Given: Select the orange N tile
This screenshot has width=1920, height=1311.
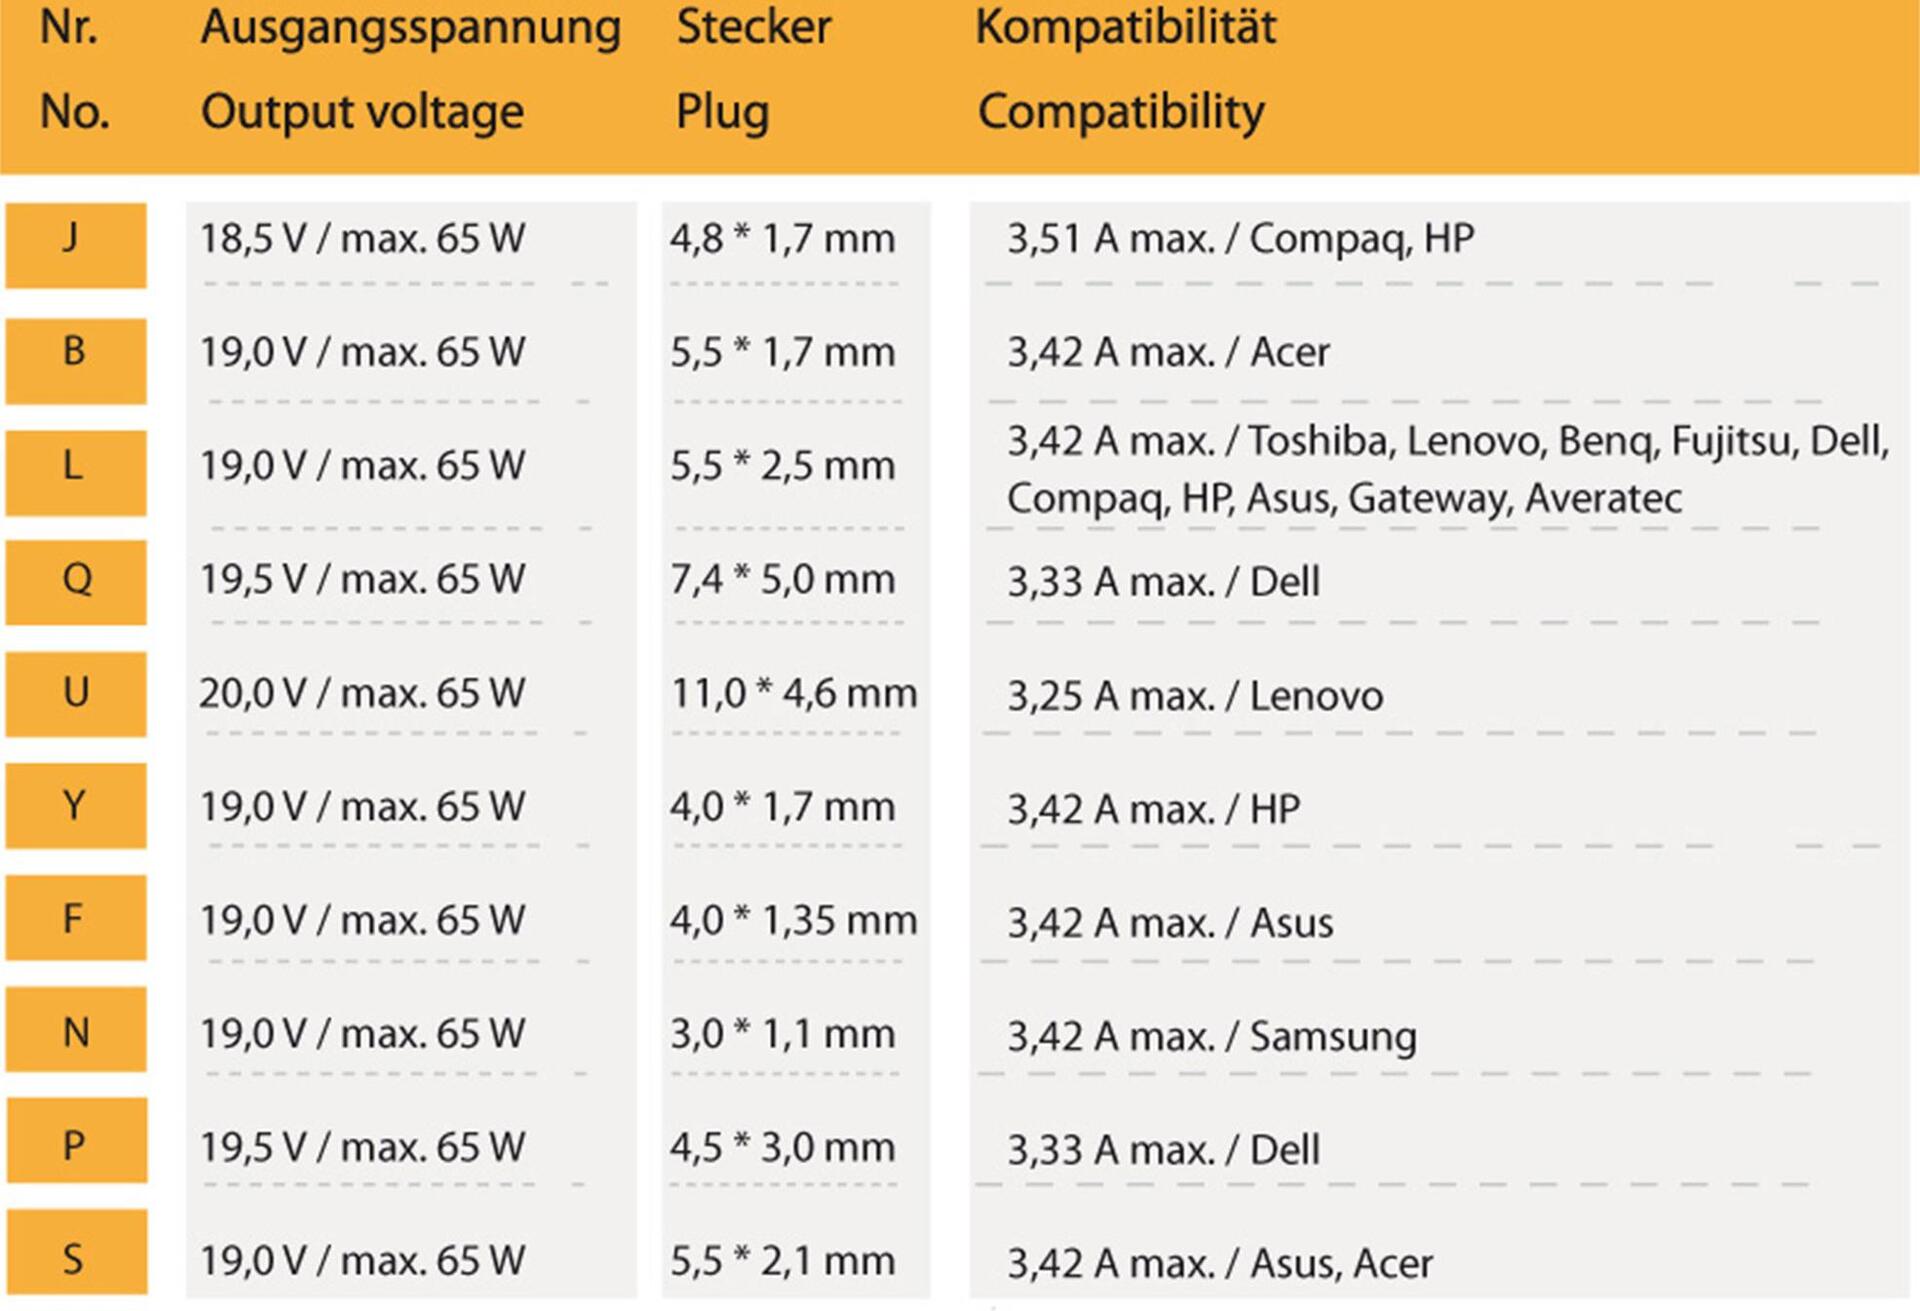Looking at the screenshot, I should point(76,1030).
